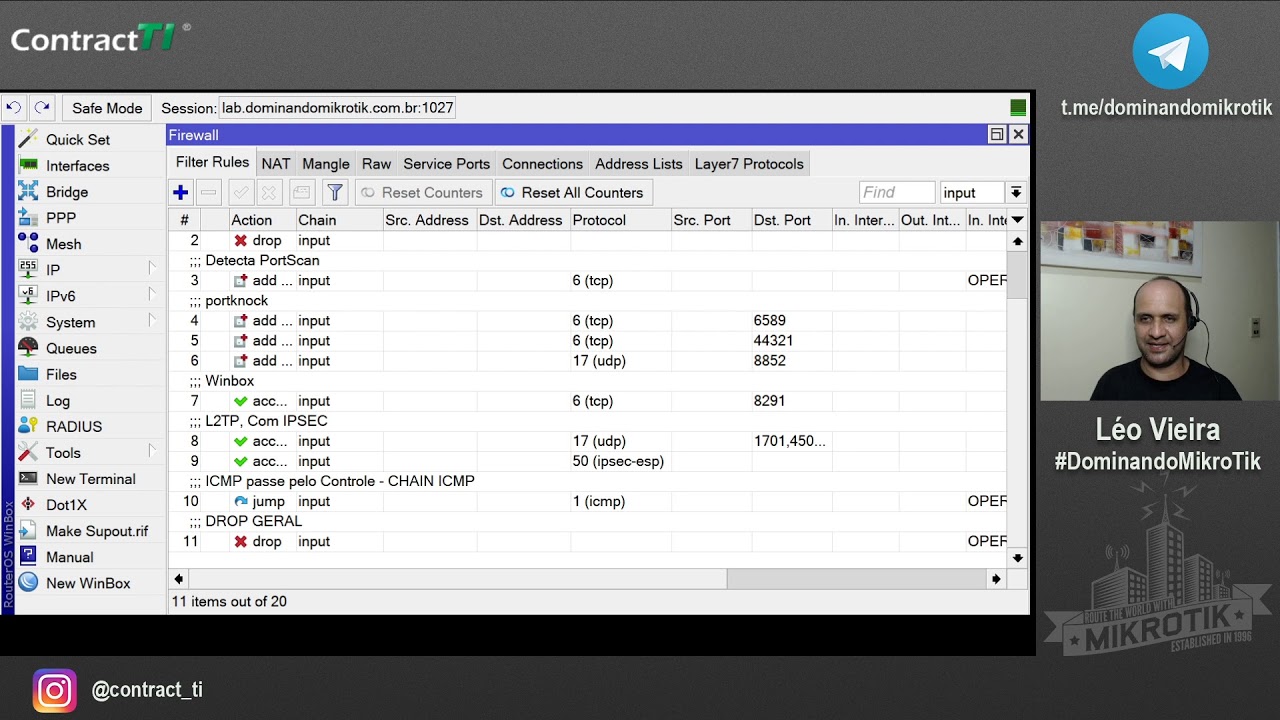Expand the System submenu arrow

(152, 320)
